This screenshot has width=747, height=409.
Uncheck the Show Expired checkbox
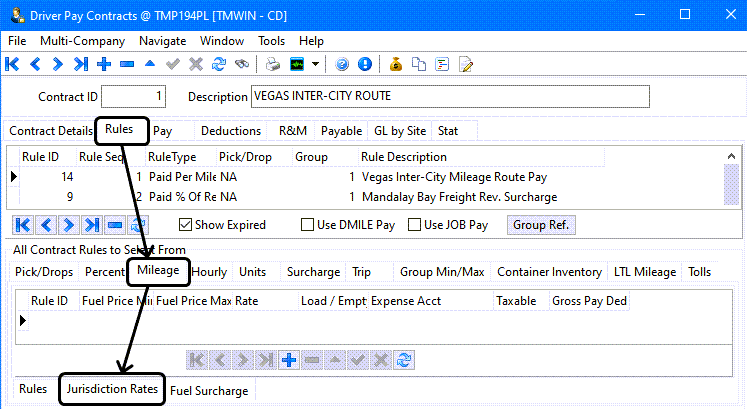coord(185,225)
